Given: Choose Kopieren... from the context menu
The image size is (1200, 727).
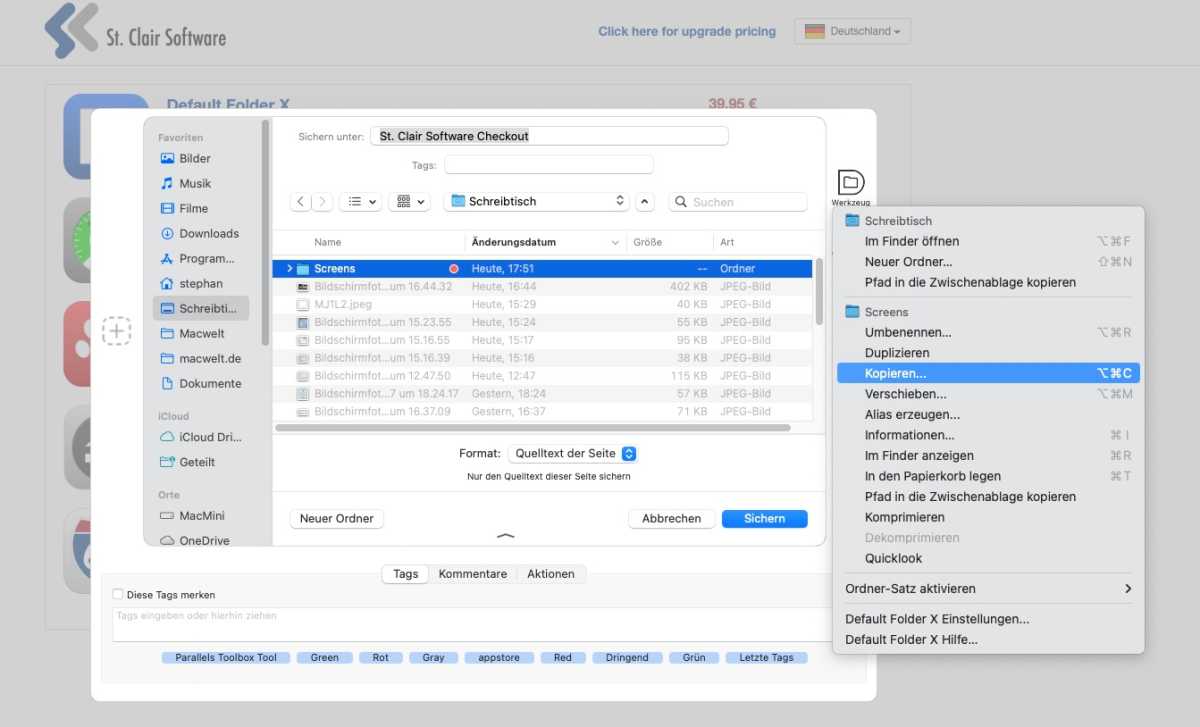Looking at the screenshot, I should pyautogui.click(x=988, y=373).
